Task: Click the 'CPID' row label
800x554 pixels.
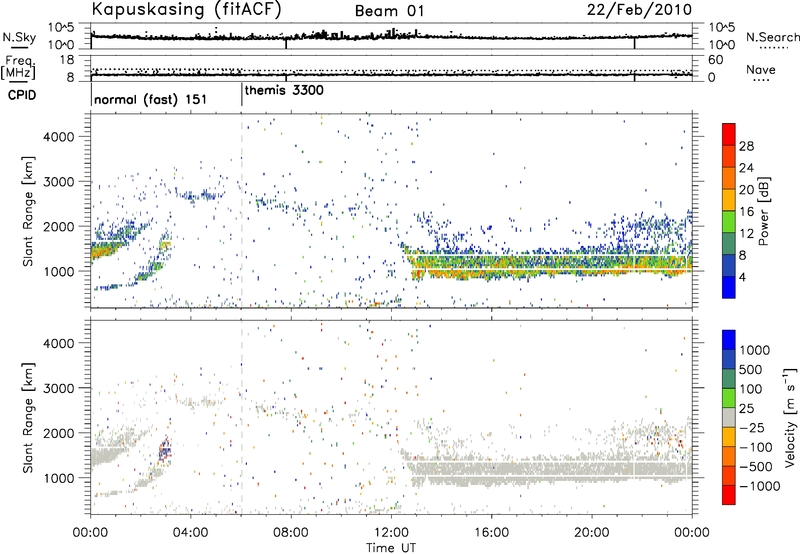Action: pyautogui.click(x=22, y=95)
